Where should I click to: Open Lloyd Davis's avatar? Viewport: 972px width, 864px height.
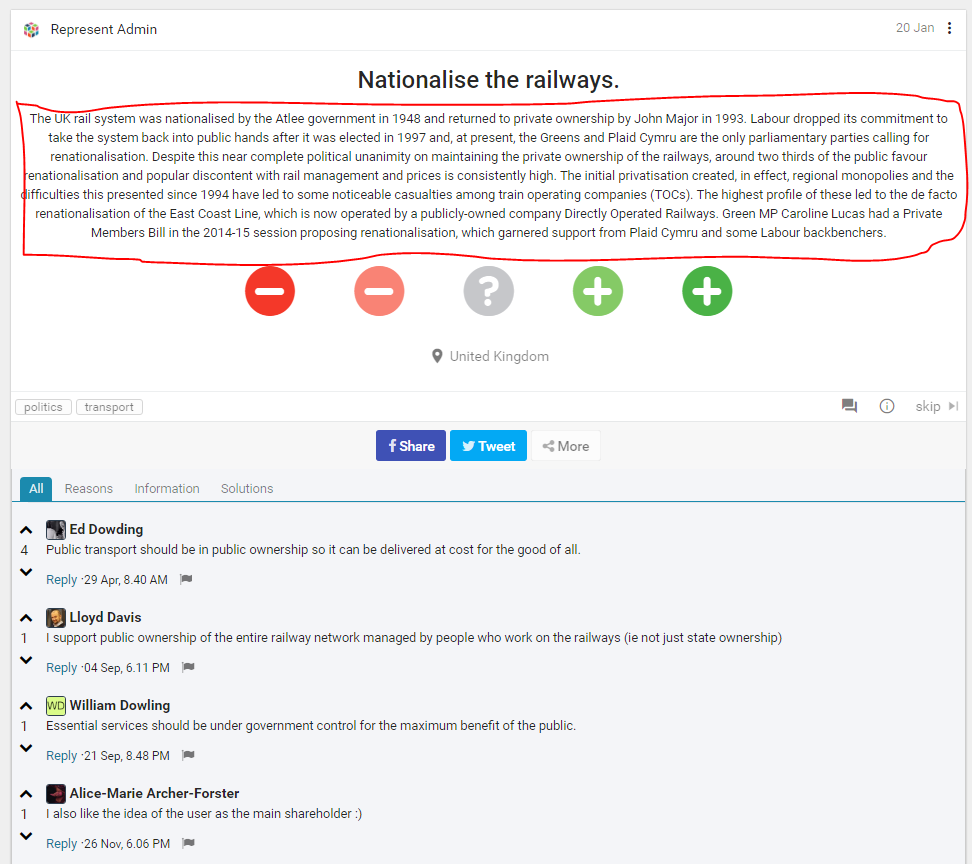(56, 618)
